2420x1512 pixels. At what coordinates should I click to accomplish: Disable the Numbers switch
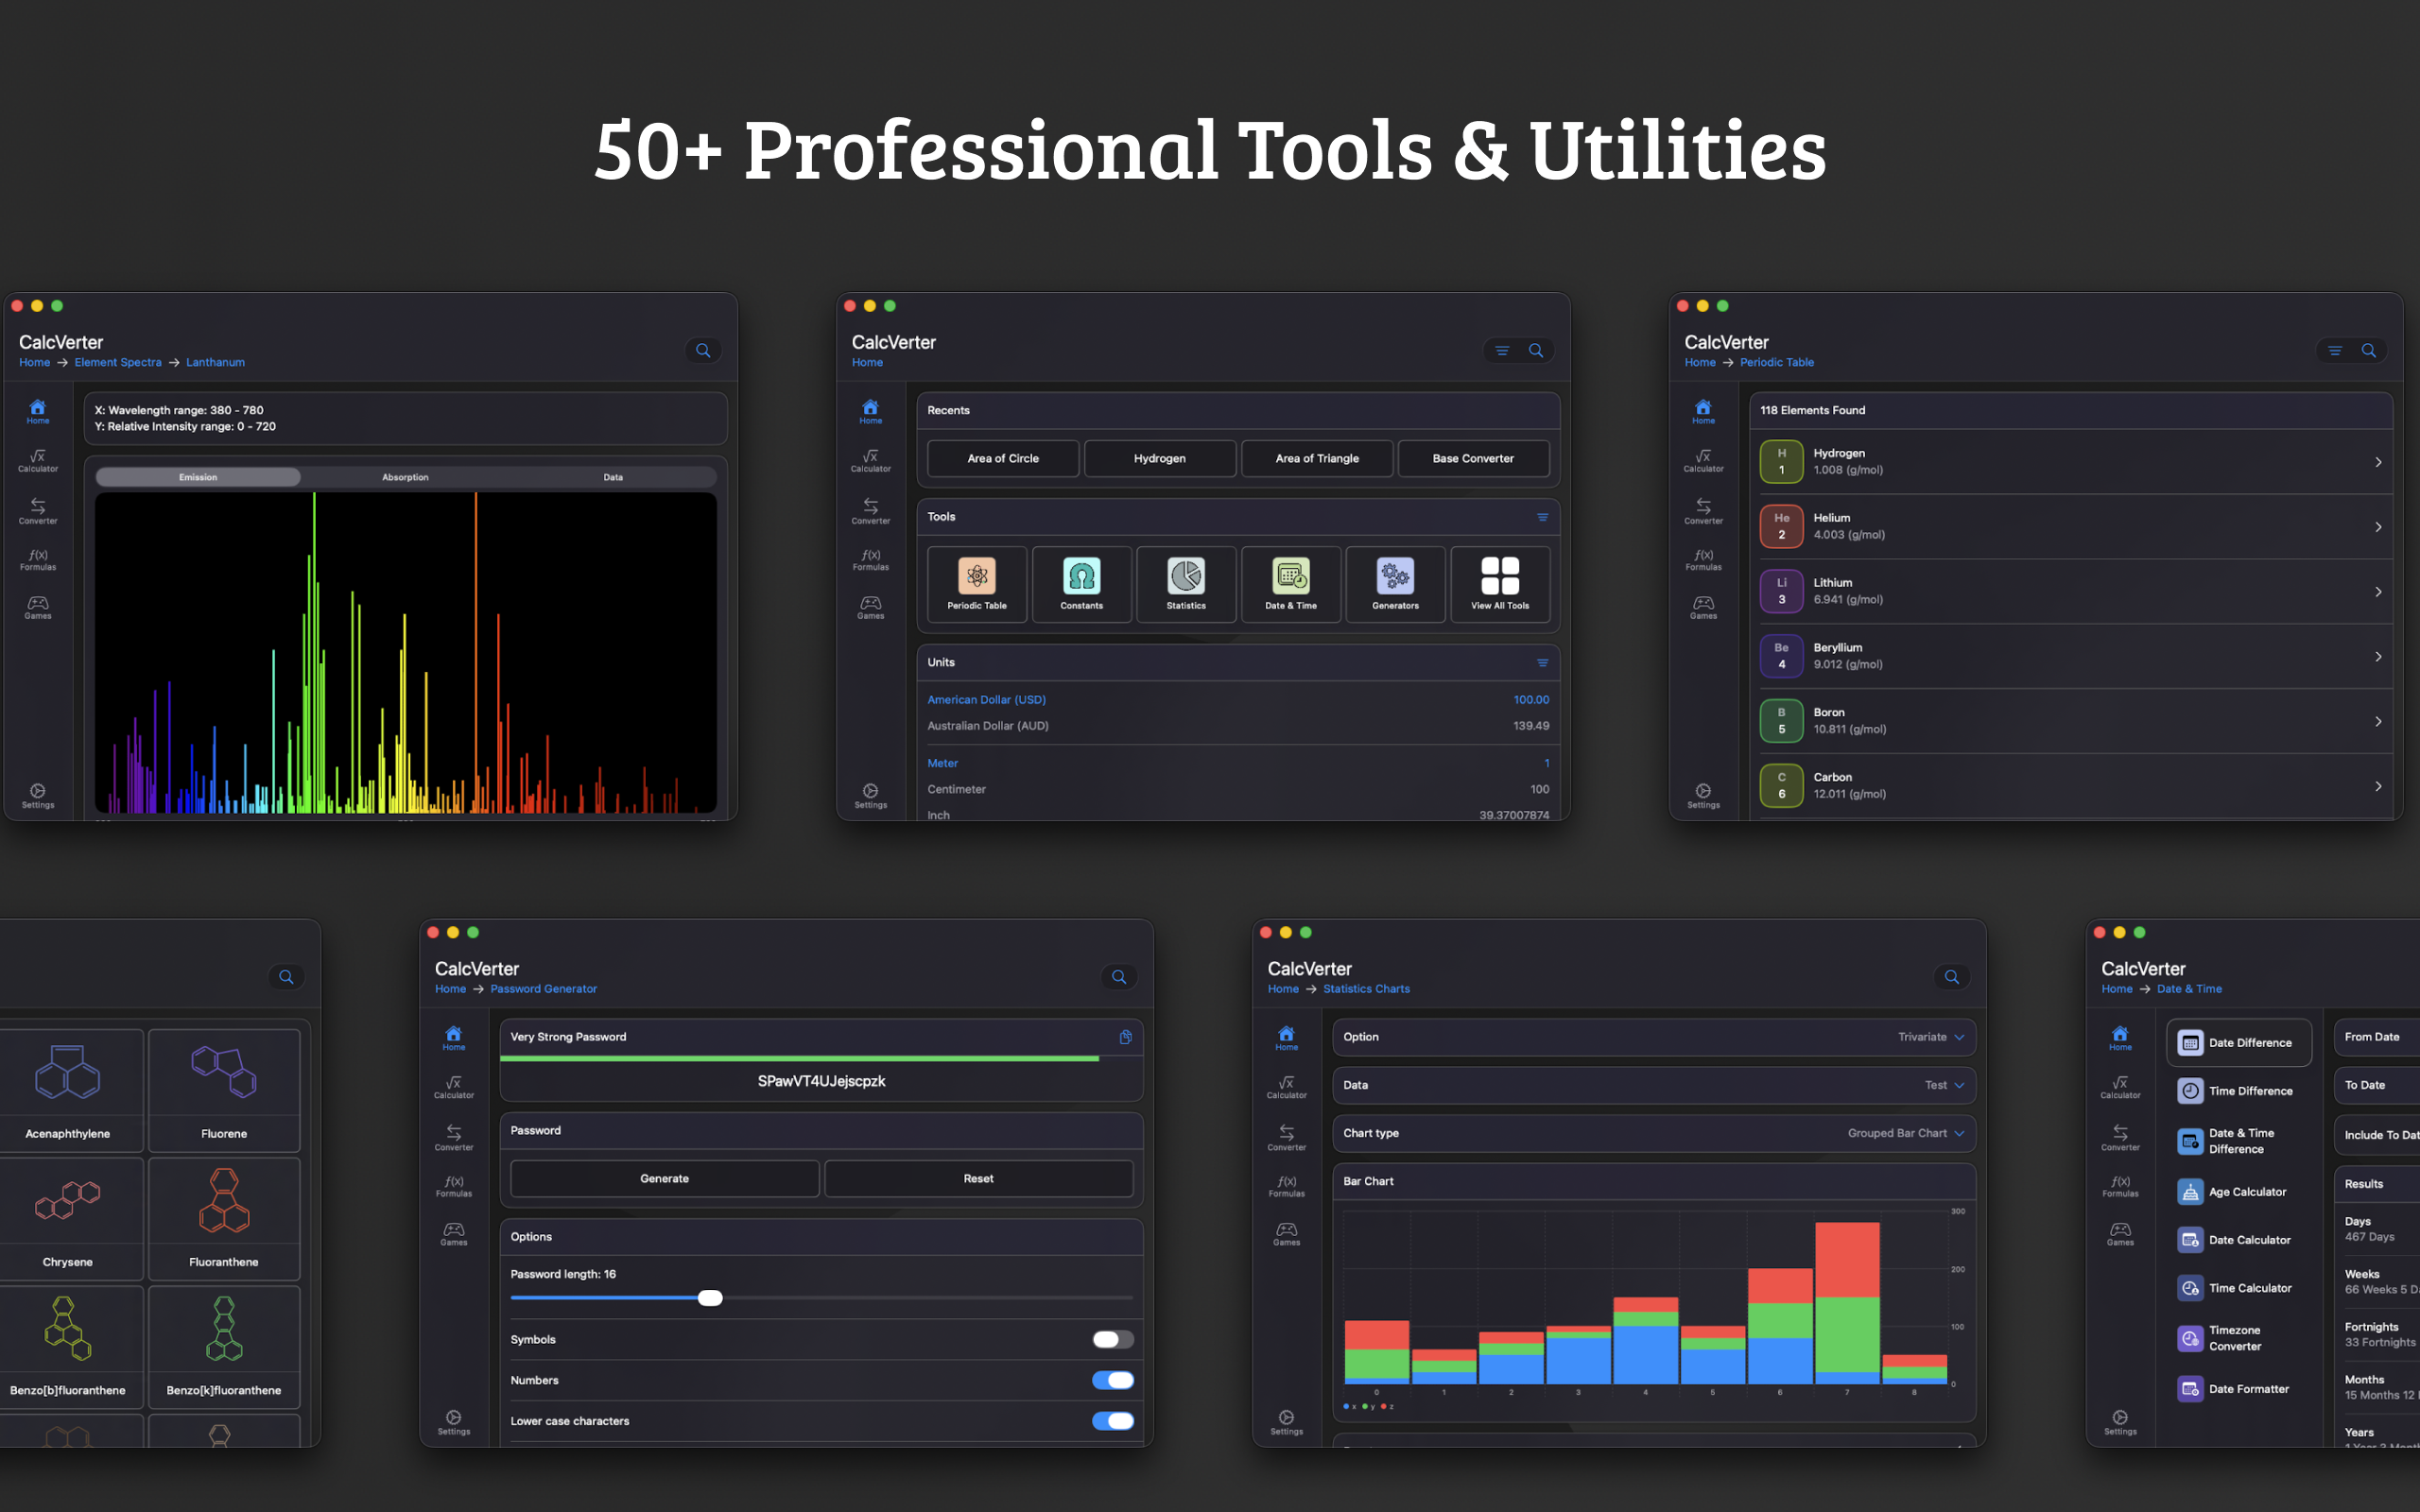click(1113, 1380)
